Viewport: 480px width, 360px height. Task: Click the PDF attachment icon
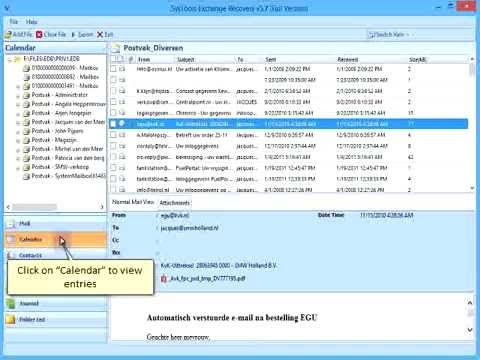click(164, 278)
